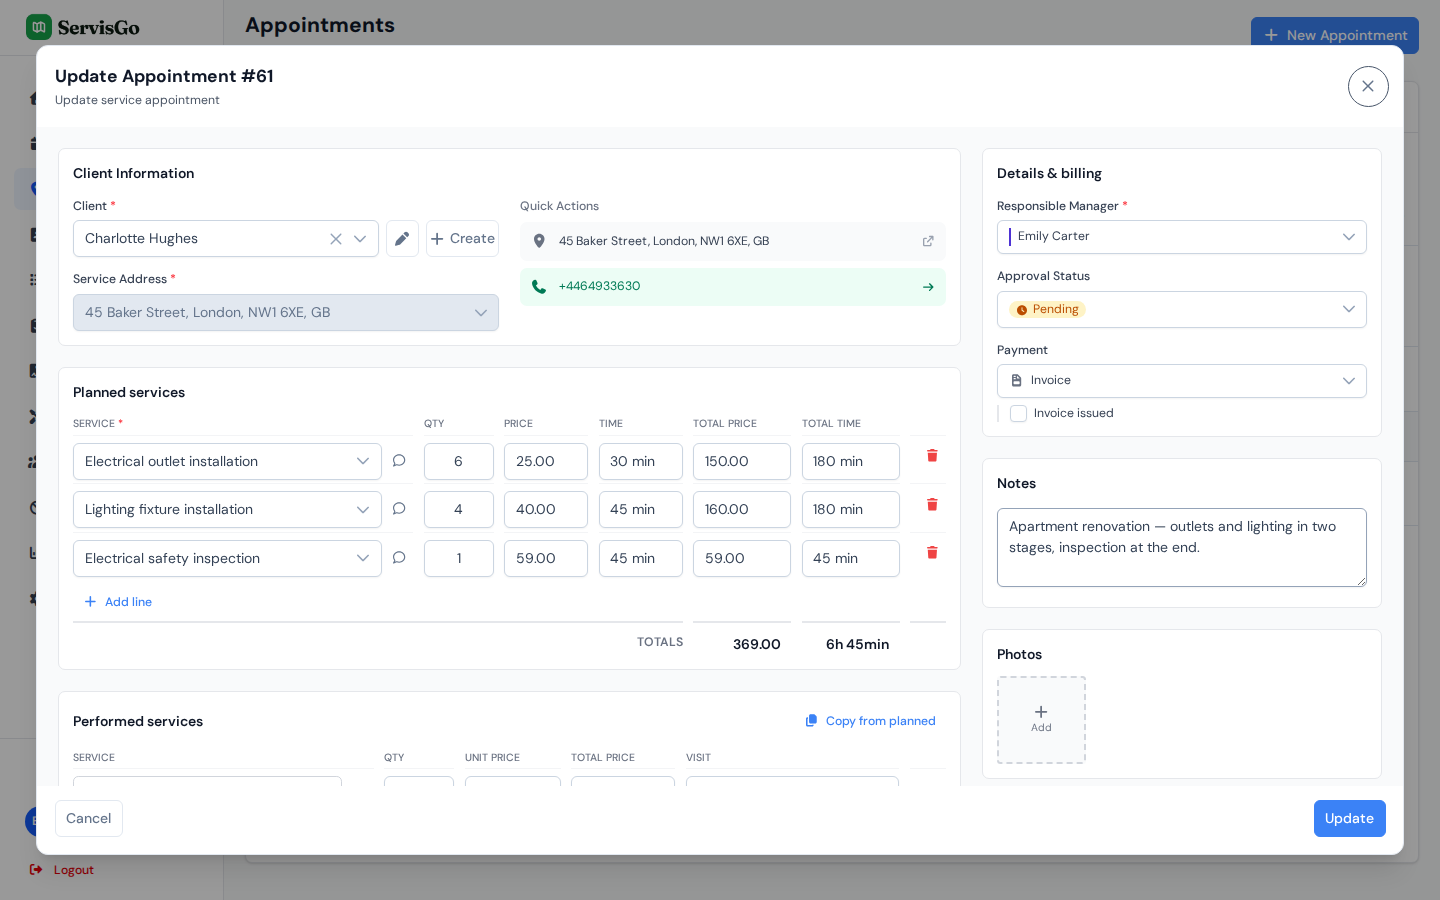Click the ServisGo logo icon
Image resolution: width=1440 pixels, height=900 pixels.
[x=39, y=27]
